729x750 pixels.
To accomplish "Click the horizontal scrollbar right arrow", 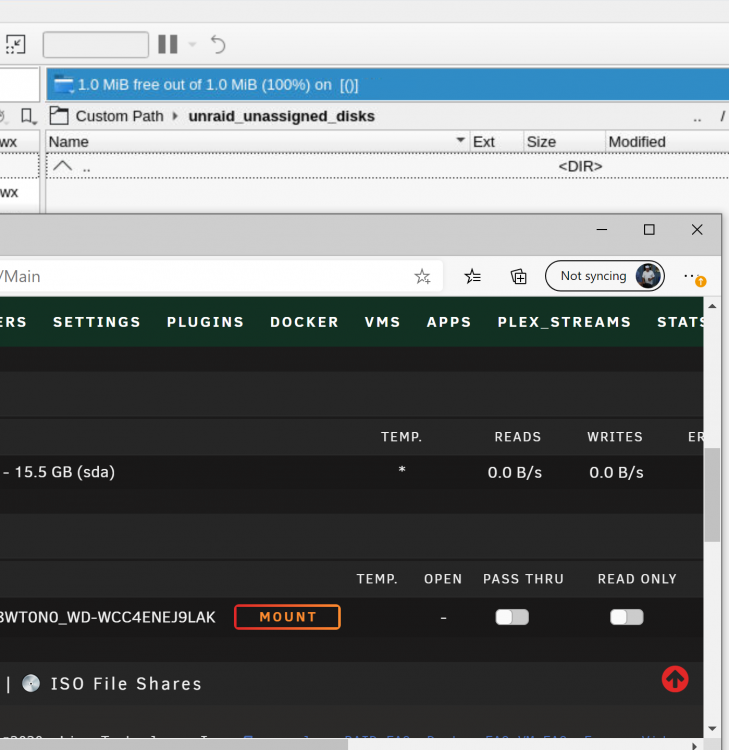I will click(x=694, y=746).
